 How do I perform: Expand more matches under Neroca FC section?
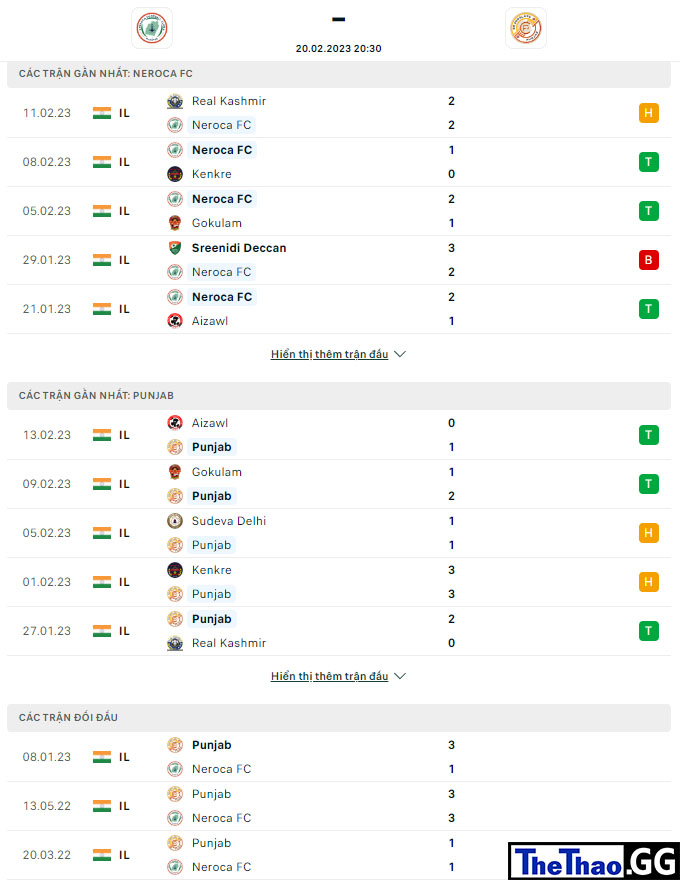[329, 354]
